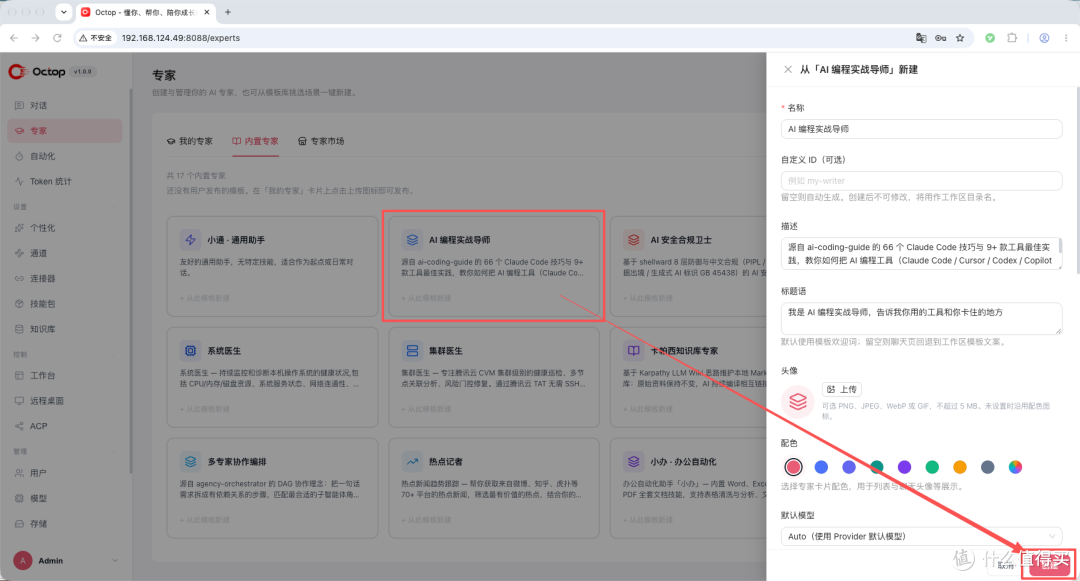Select the slate gray color swatch
1080x581 pixels.
[988, 467]
